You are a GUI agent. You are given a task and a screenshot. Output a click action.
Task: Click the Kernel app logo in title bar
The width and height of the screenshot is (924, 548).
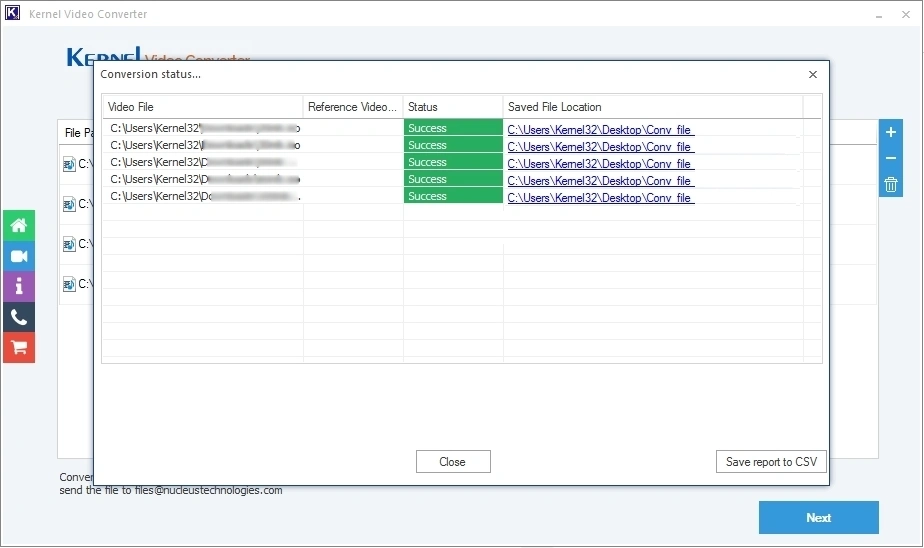tap(12, 13)
